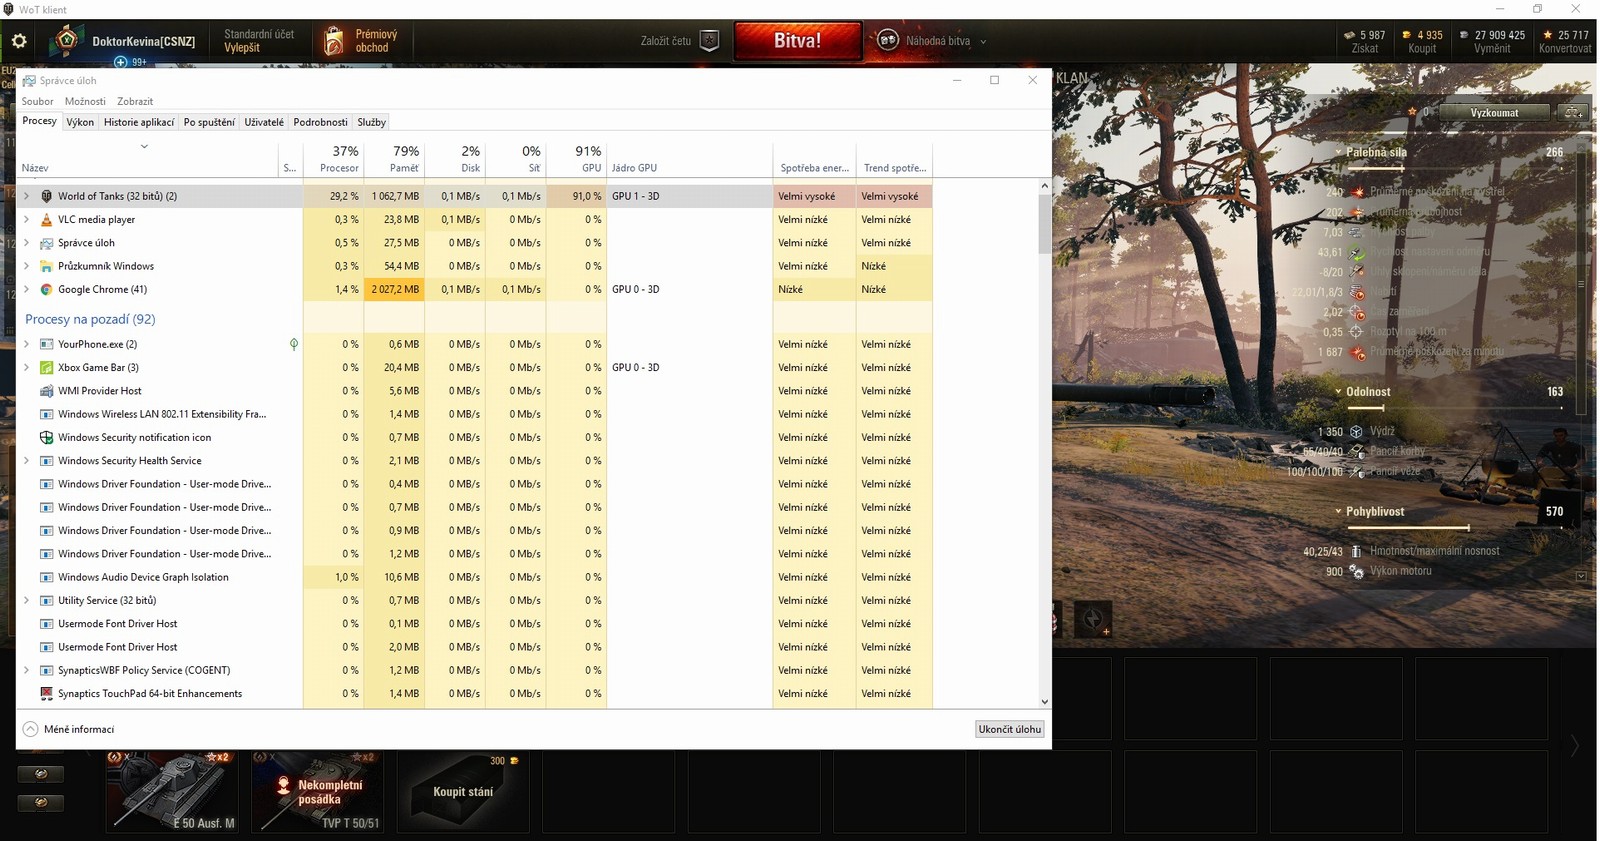Click the Google Chrome process icon
This screenshot has width=1600, height=841.
click(46, 290)
